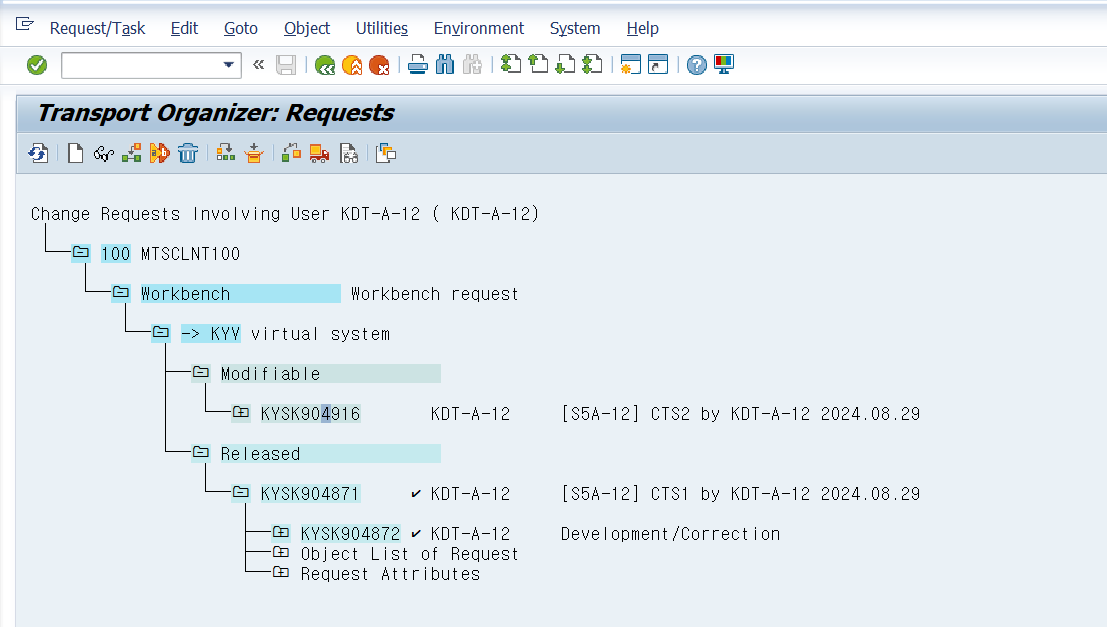The image size is (1107, 627).
Task: Click the Save floppy disk icon
Action: (286, 65)
